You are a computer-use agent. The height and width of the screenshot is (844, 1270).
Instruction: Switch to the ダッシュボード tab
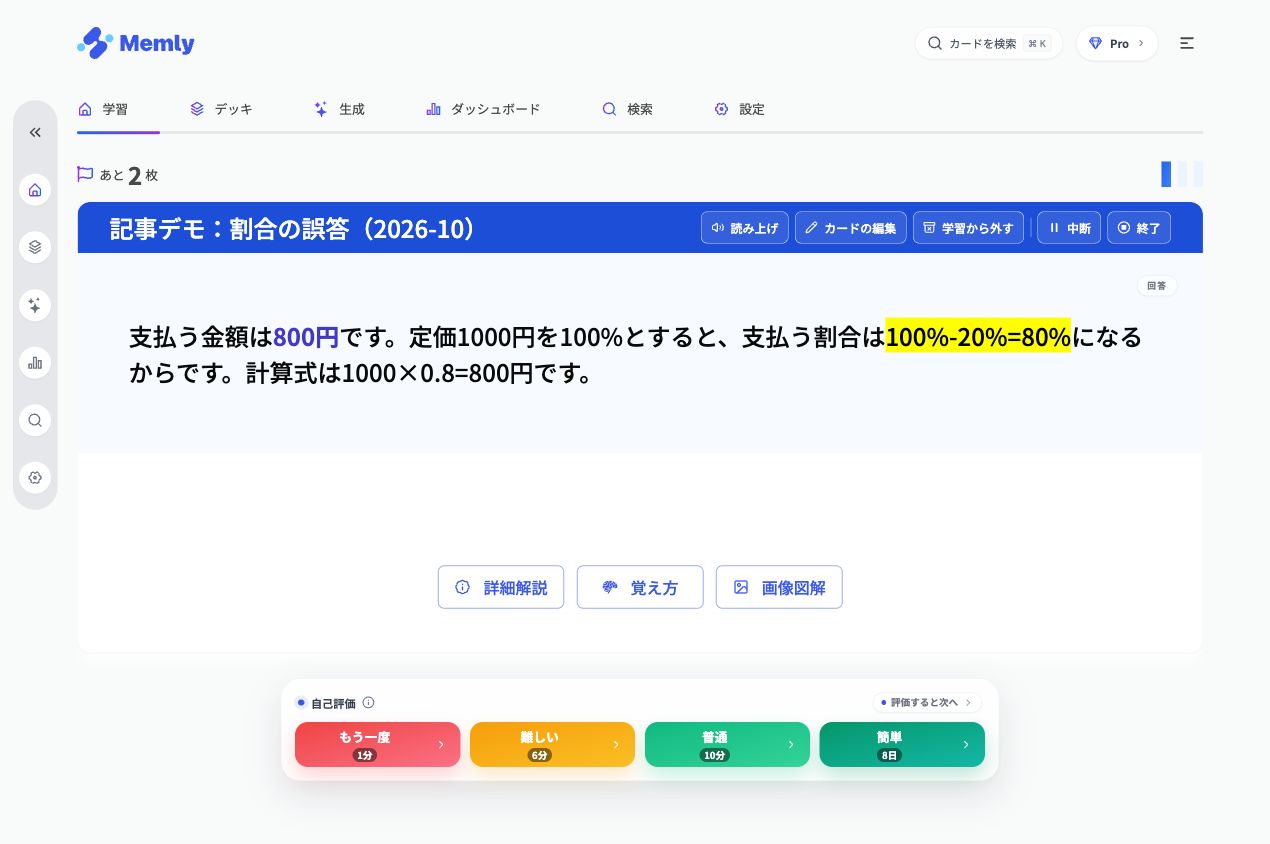click(483, 109)
